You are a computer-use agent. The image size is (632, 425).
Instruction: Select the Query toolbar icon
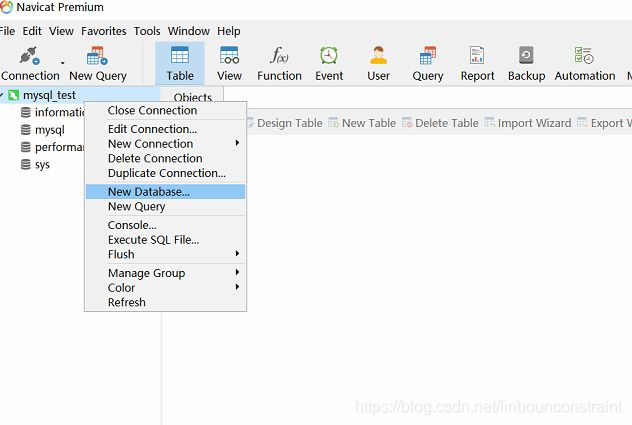coord(428,55)
